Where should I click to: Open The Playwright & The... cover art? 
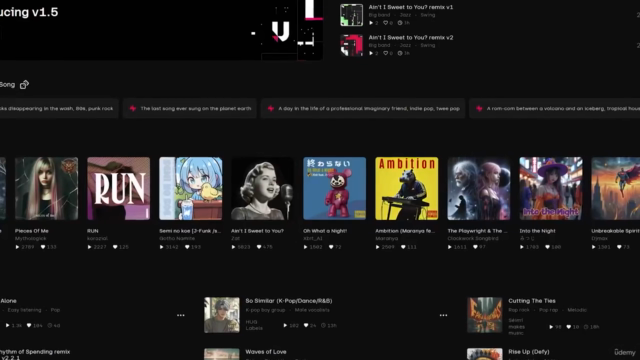tap(479, 189)
